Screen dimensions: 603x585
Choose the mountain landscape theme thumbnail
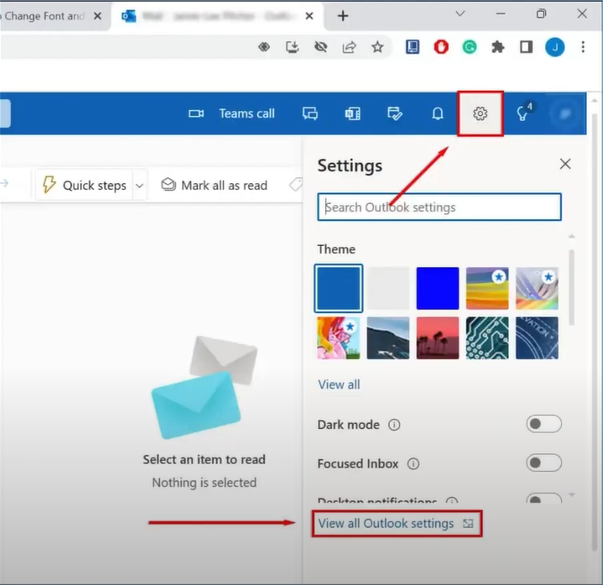(x=388, y=338)
